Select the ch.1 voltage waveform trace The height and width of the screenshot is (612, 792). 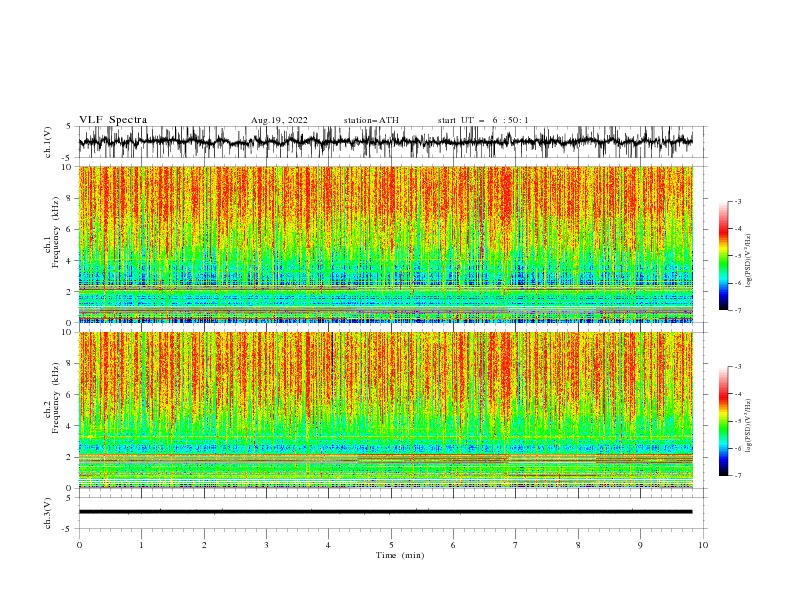click(x=385, y=141)
